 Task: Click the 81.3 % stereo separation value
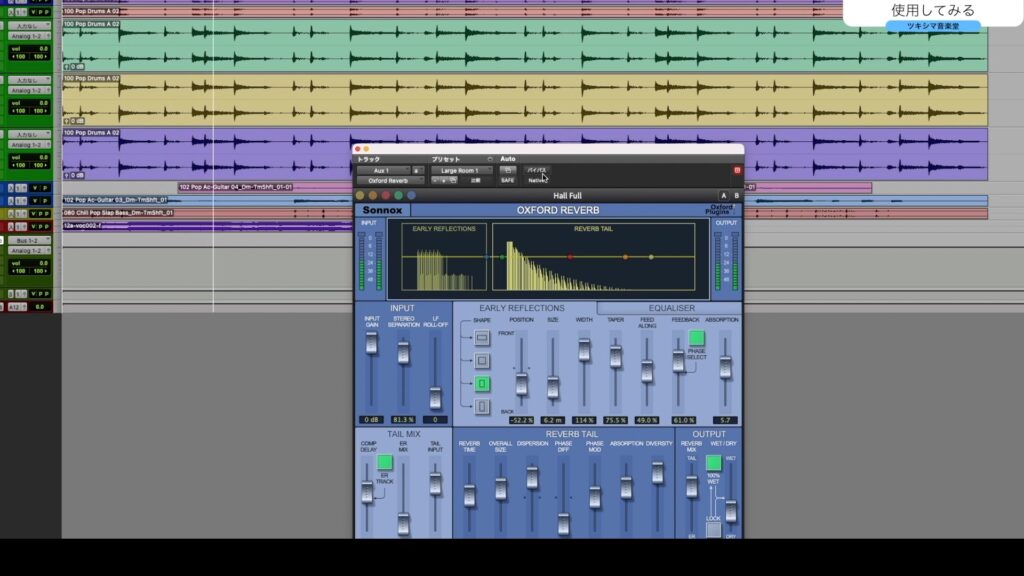coord(403,420)
